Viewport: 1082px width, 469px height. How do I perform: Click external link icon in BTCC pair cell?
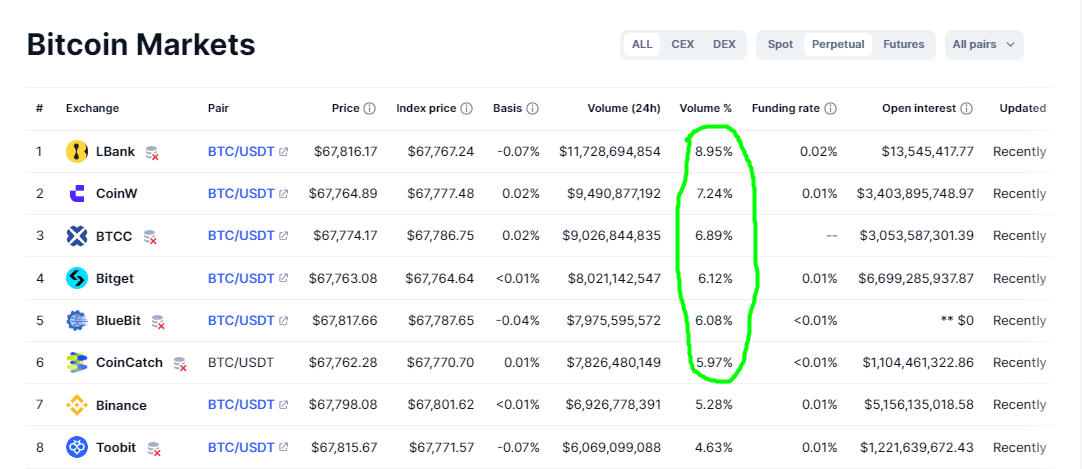pos(283,236)
